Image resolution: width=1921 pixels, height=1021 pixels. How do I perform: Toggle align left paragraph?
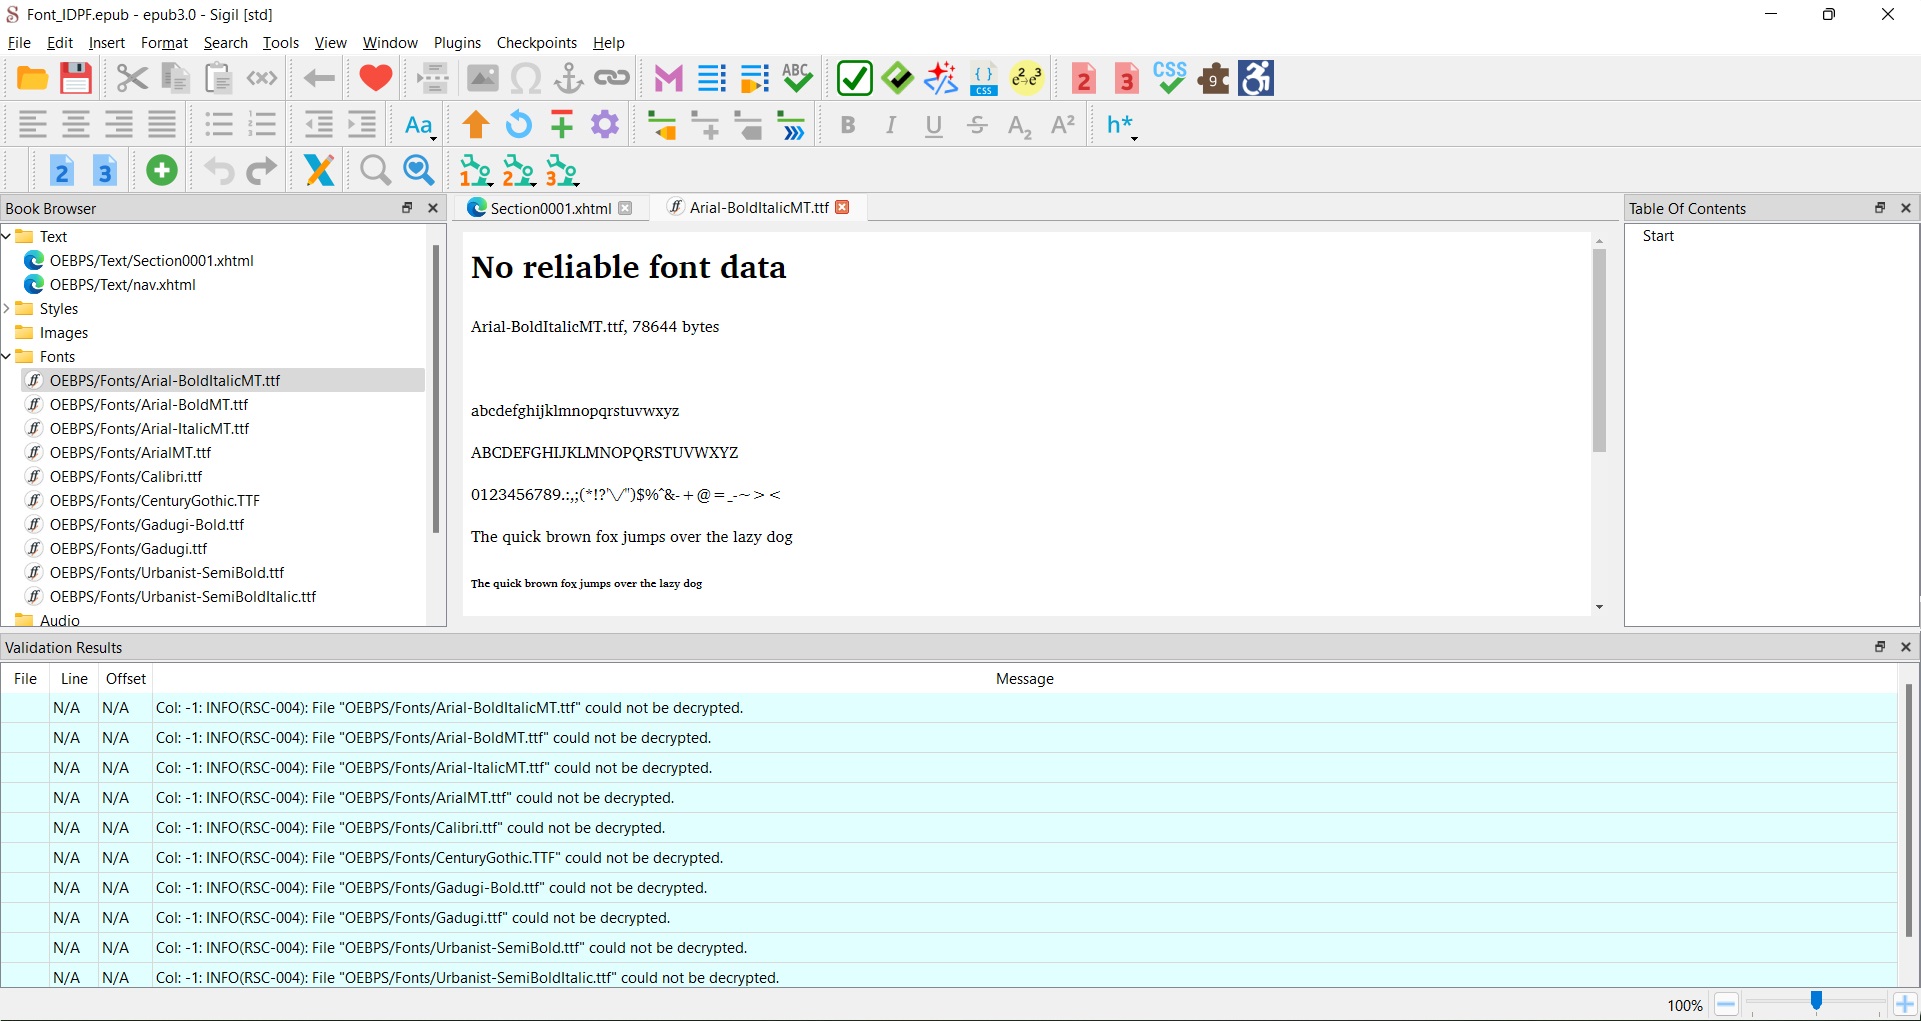pyautogui.click(x=33, y=125)
